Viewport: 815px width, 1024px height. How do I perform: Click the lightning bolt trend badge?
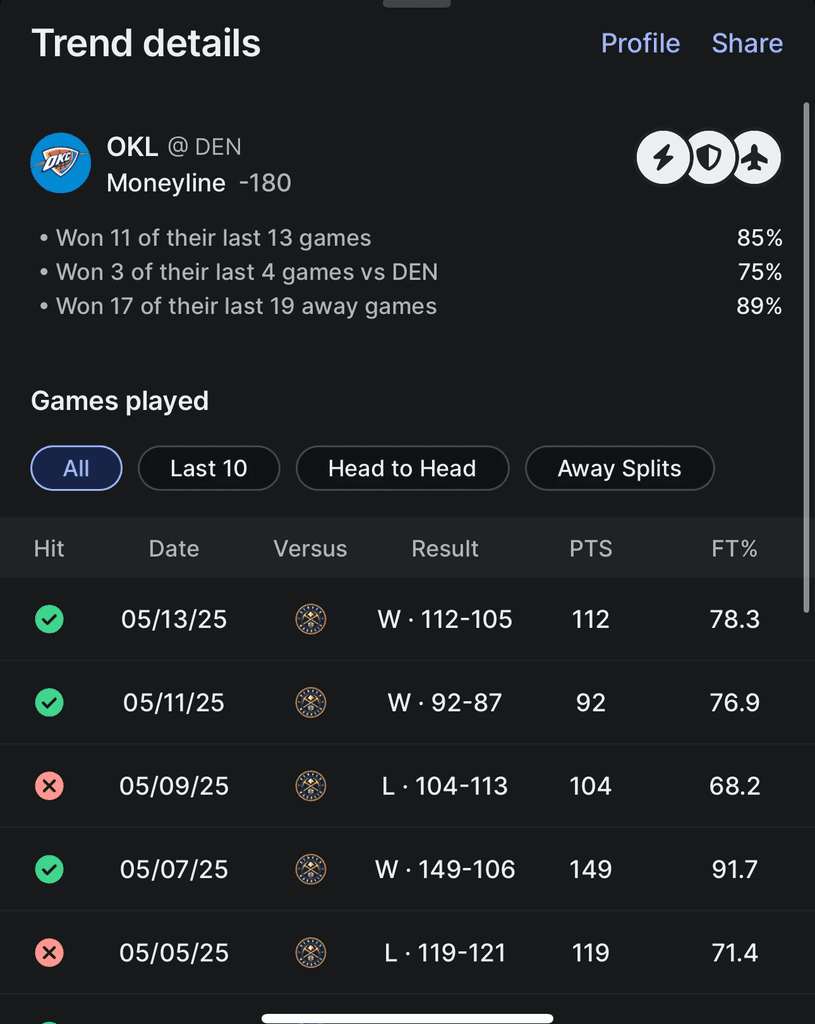coord(662,157)
